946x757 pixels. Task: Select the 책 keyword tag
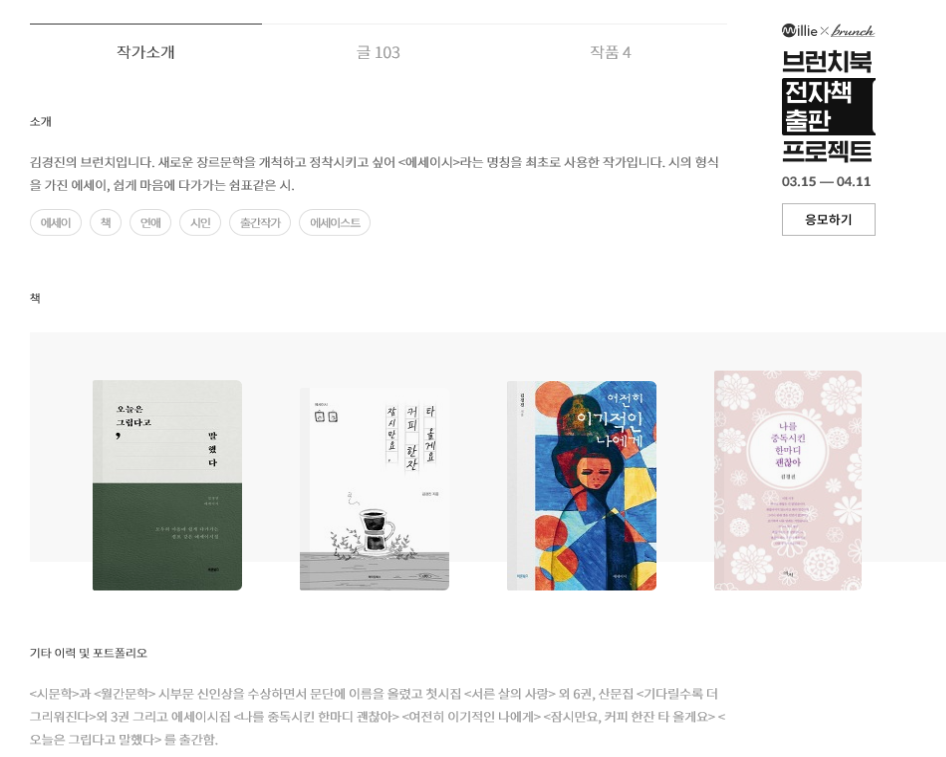click(106, 223)
